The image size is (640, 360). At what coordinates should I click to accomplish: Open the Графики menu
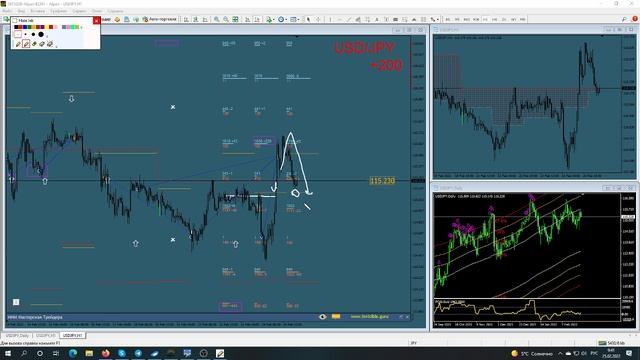click(59, 11)
